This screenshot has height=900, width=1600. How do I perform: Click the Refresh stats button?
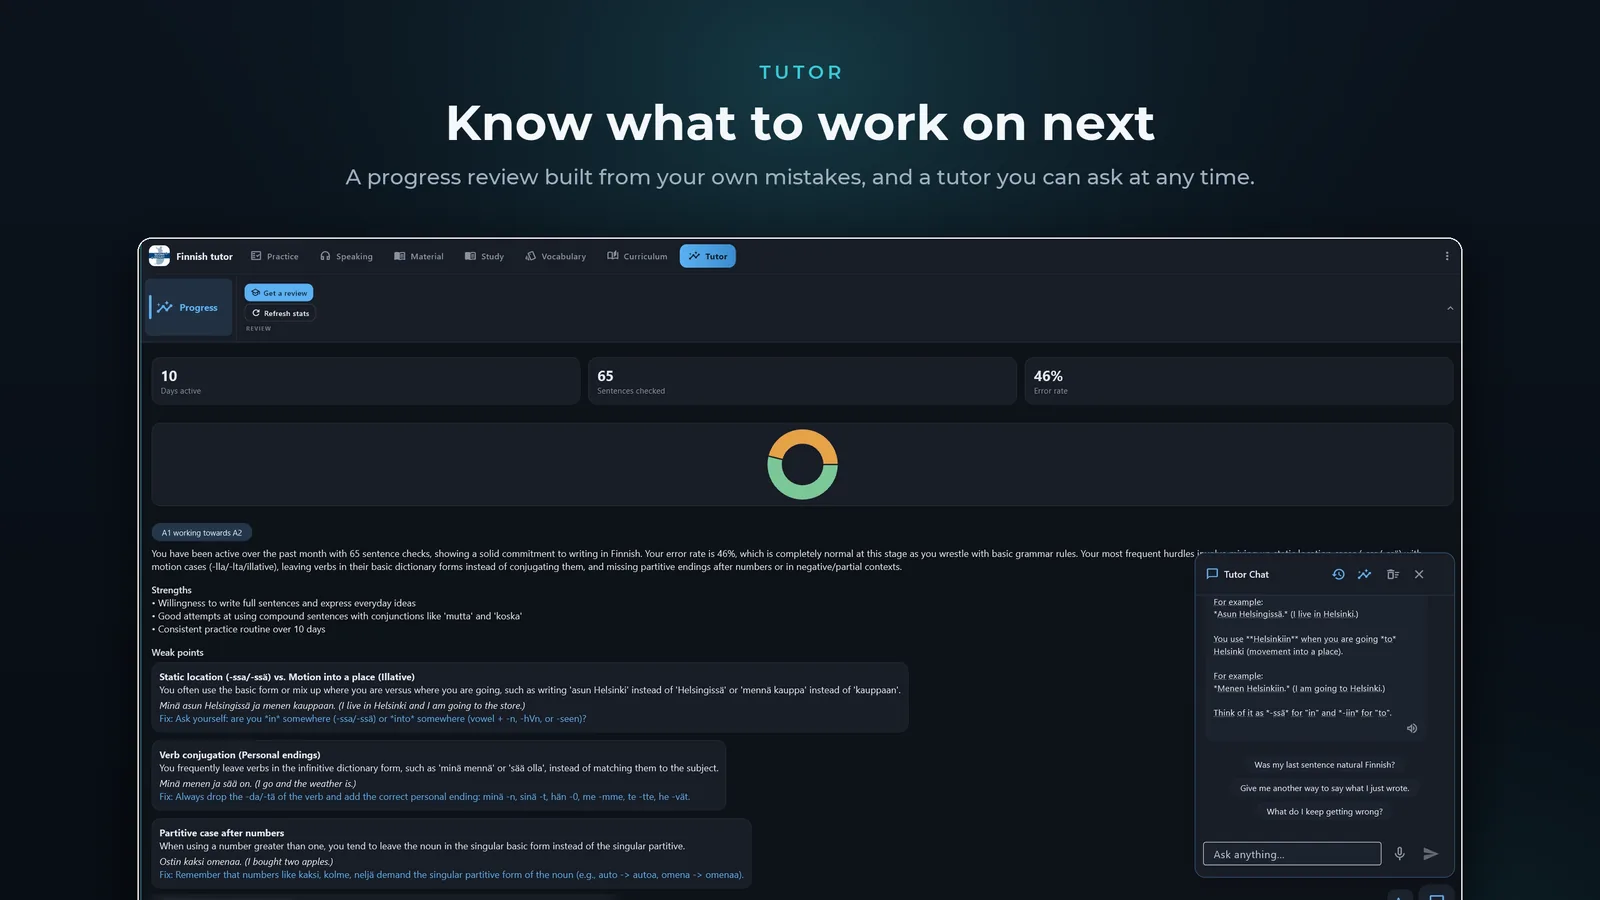click(x=281, y=313)
